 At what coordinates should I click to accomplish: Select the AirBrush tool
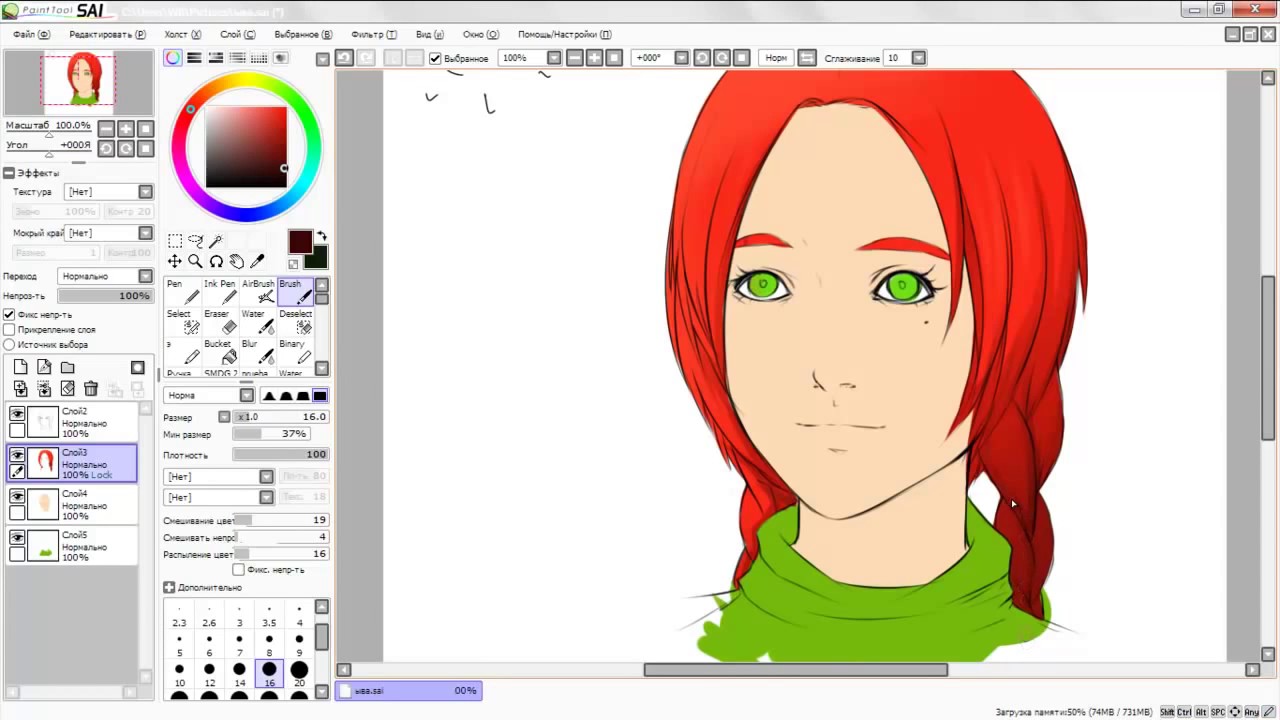(258, 291)
